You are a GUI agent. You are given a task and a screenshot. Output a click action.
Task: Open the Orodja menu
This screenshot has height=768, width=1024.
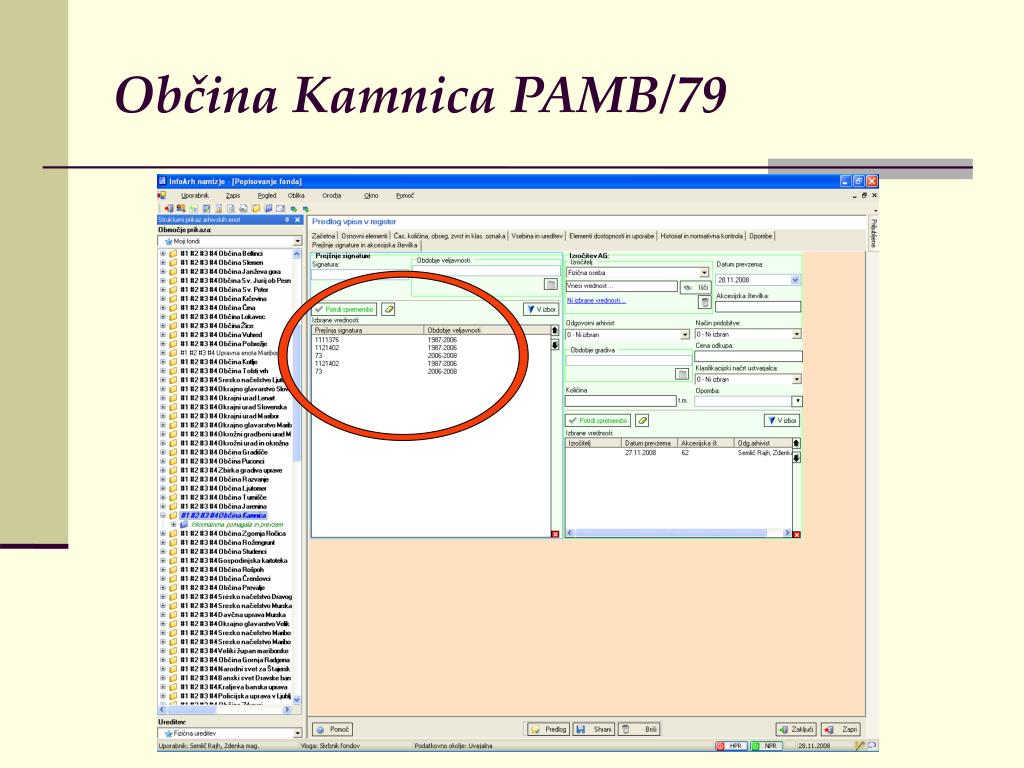tap(332, 195)
